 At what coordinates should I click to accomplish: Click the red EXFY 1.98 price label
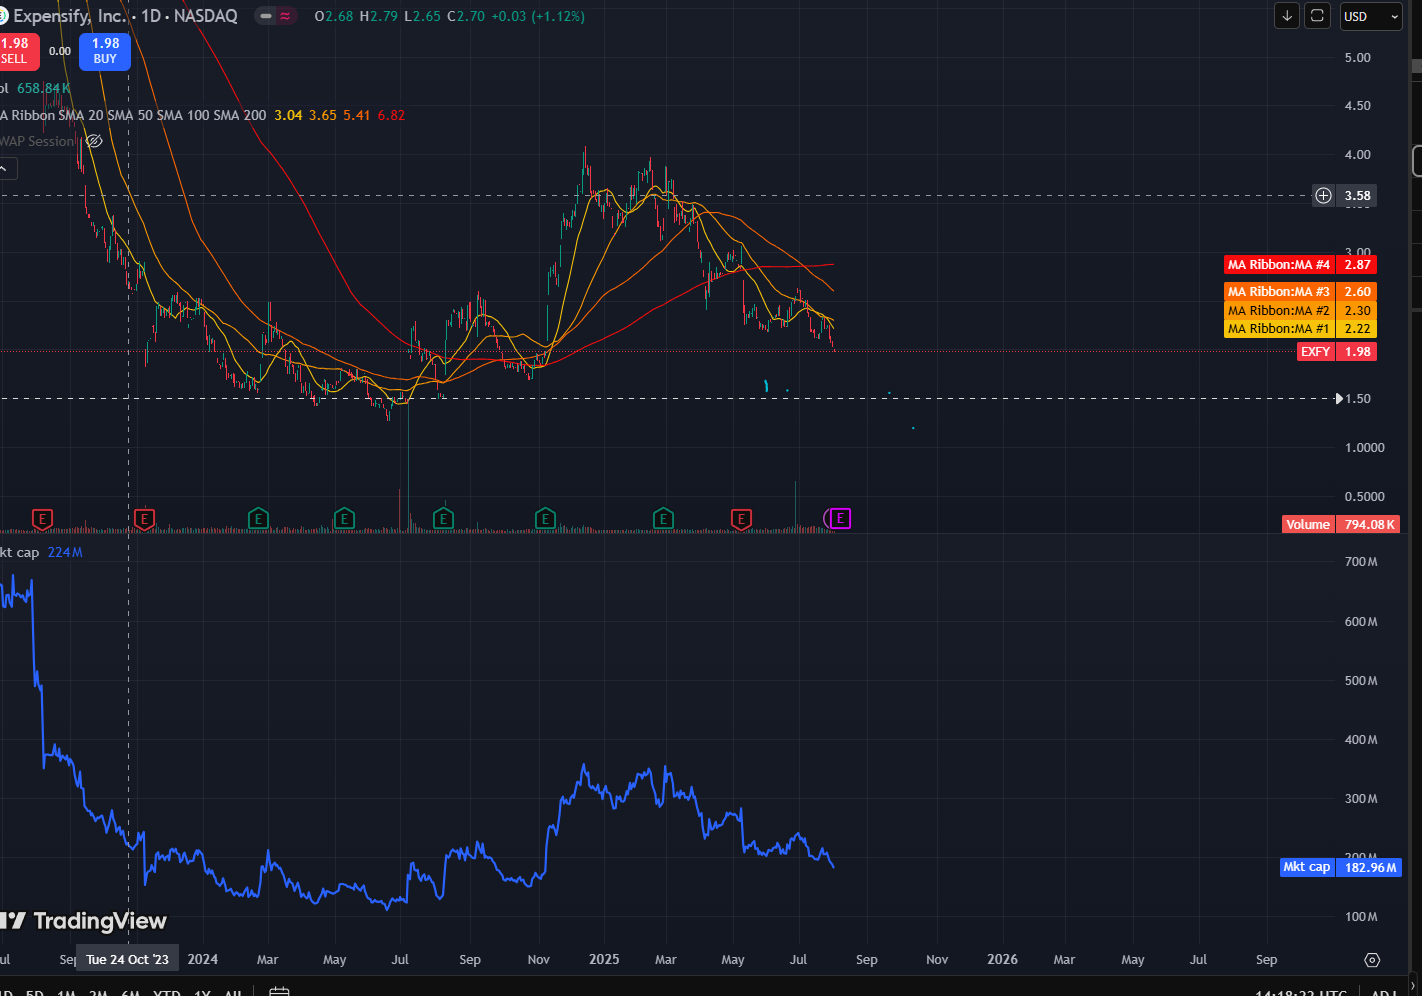1336,352
